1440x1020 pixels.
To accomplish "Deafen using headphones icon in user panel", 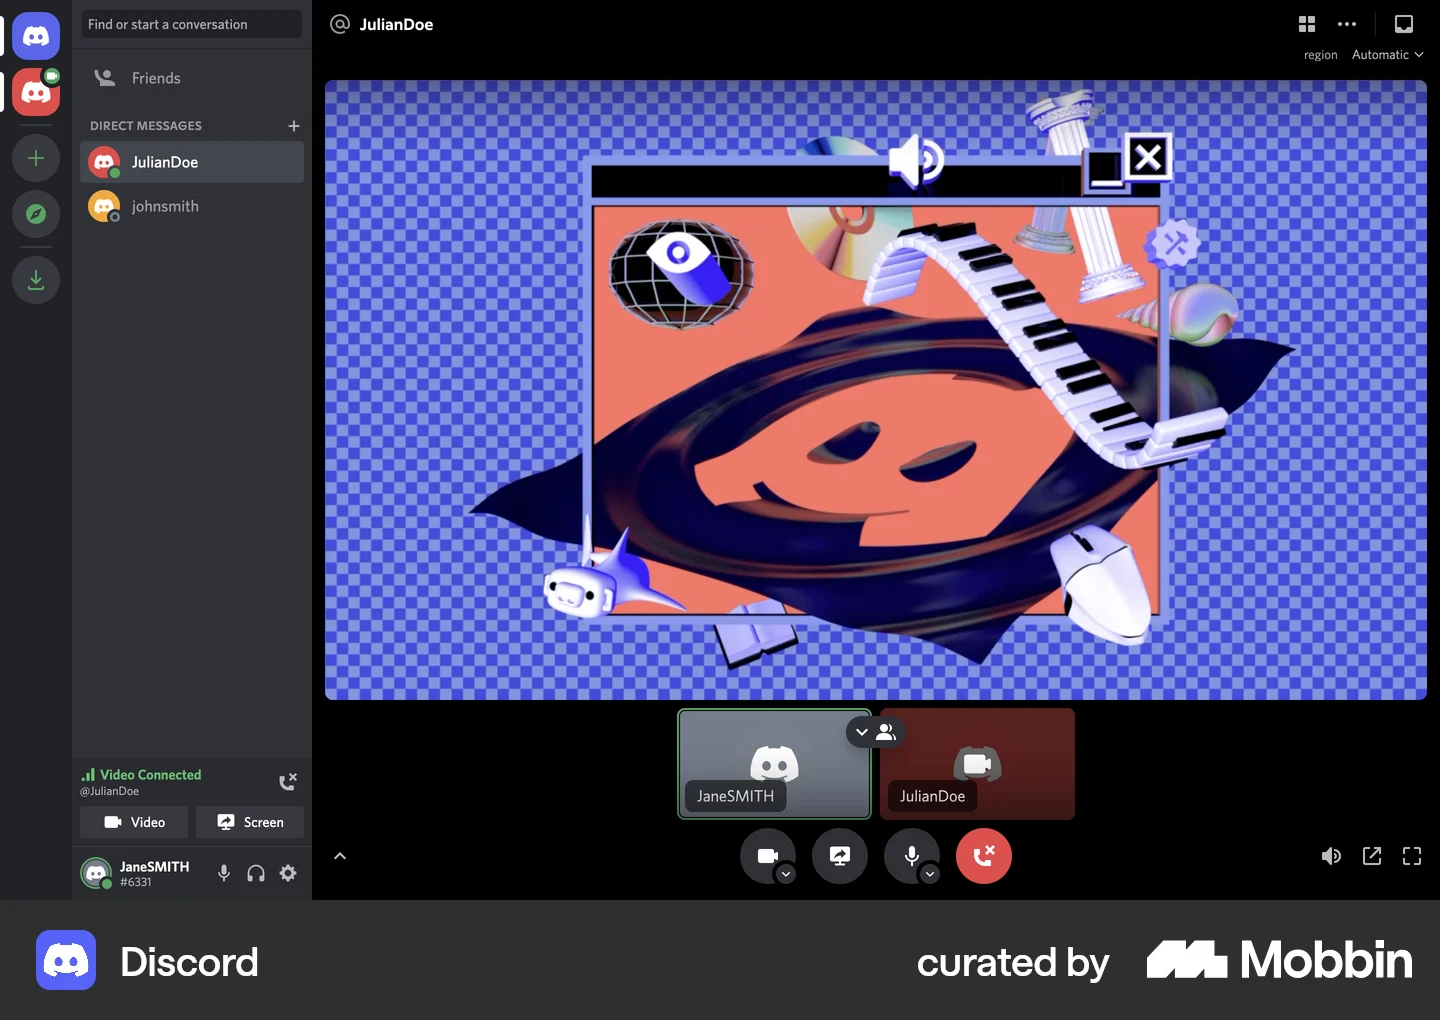I will [256, 873].
